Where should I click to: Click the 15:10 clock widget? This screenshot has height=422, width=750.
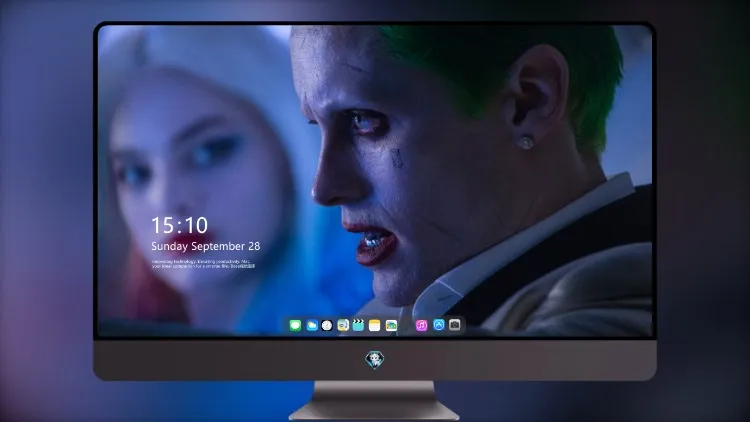coord(179,225)
